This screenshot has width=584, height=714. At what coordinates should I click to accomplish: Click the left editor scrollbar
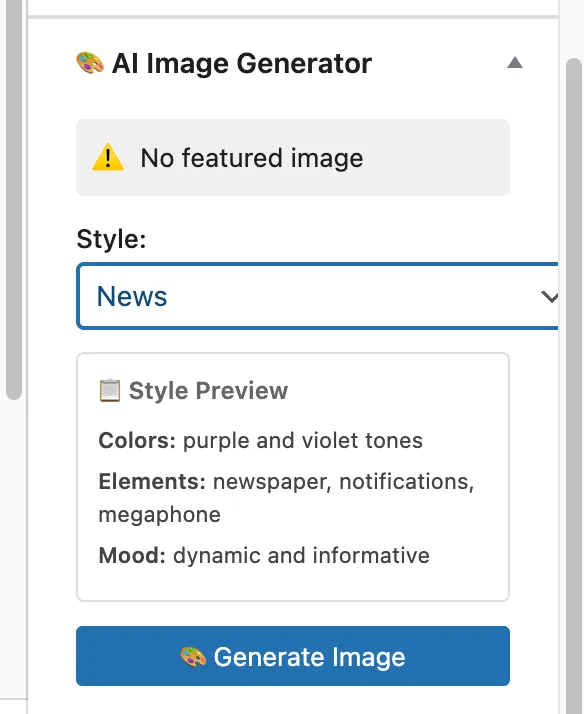[x=14, y=200]
